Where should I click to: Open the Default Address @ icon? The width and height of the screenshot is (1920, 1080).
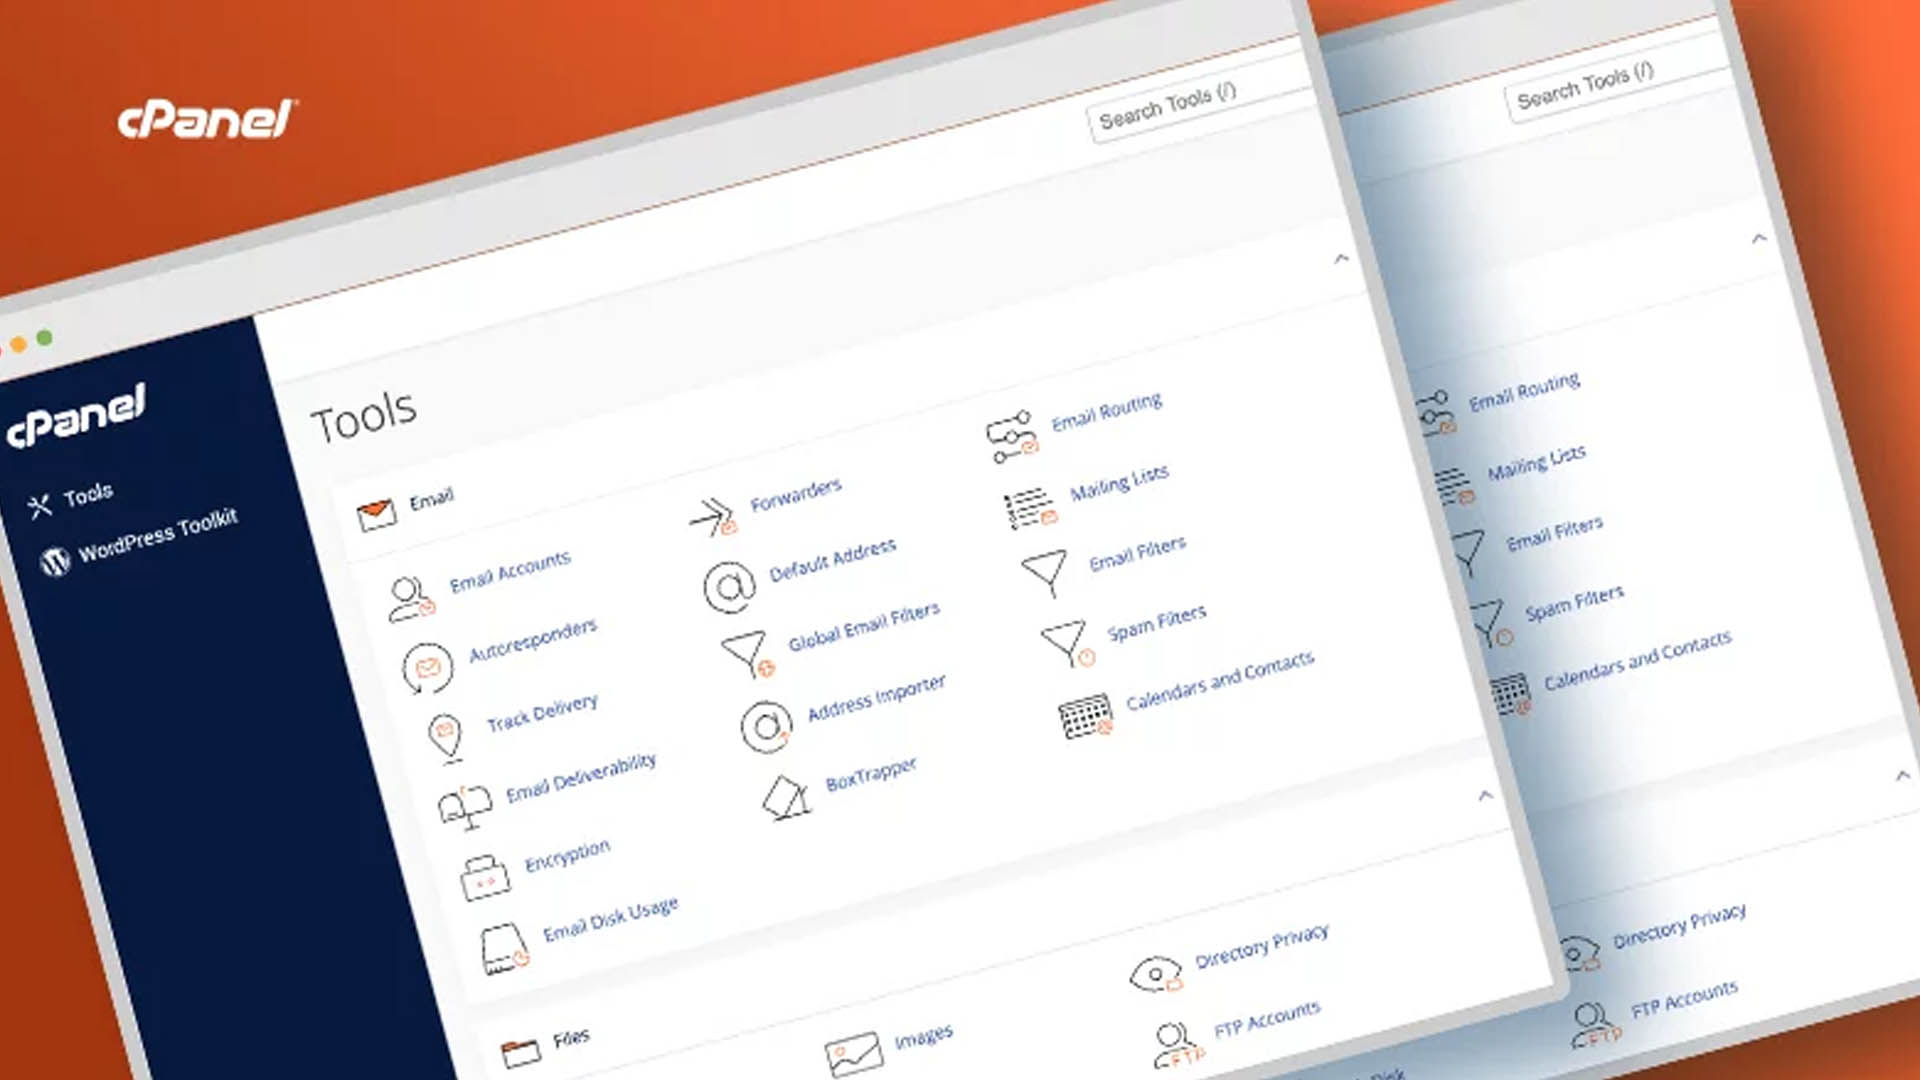[x=729, y=586]
